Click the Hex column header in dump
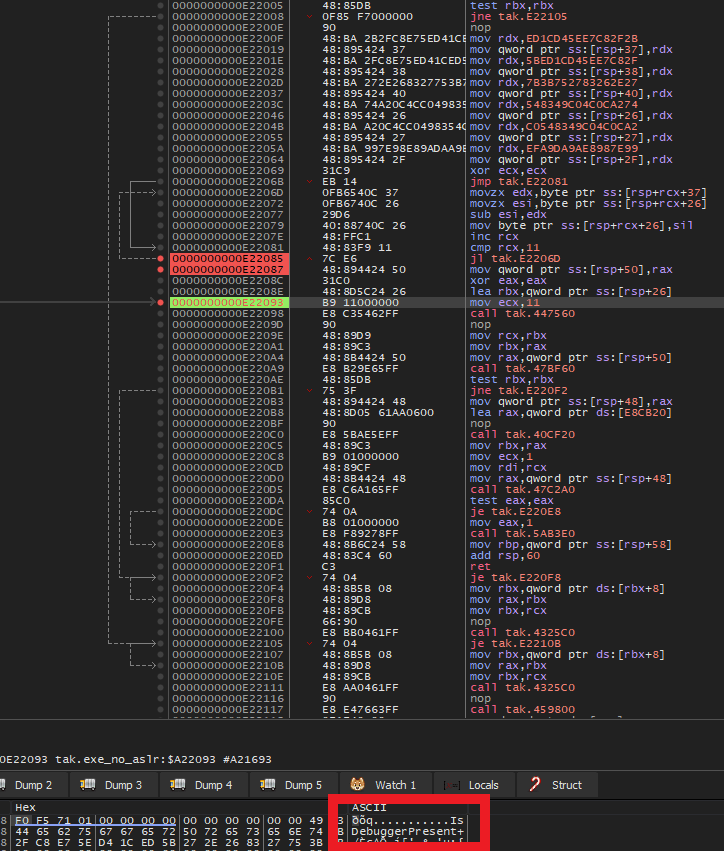The image size is (724, 851). pyautogui.click(x=25, y=808)
